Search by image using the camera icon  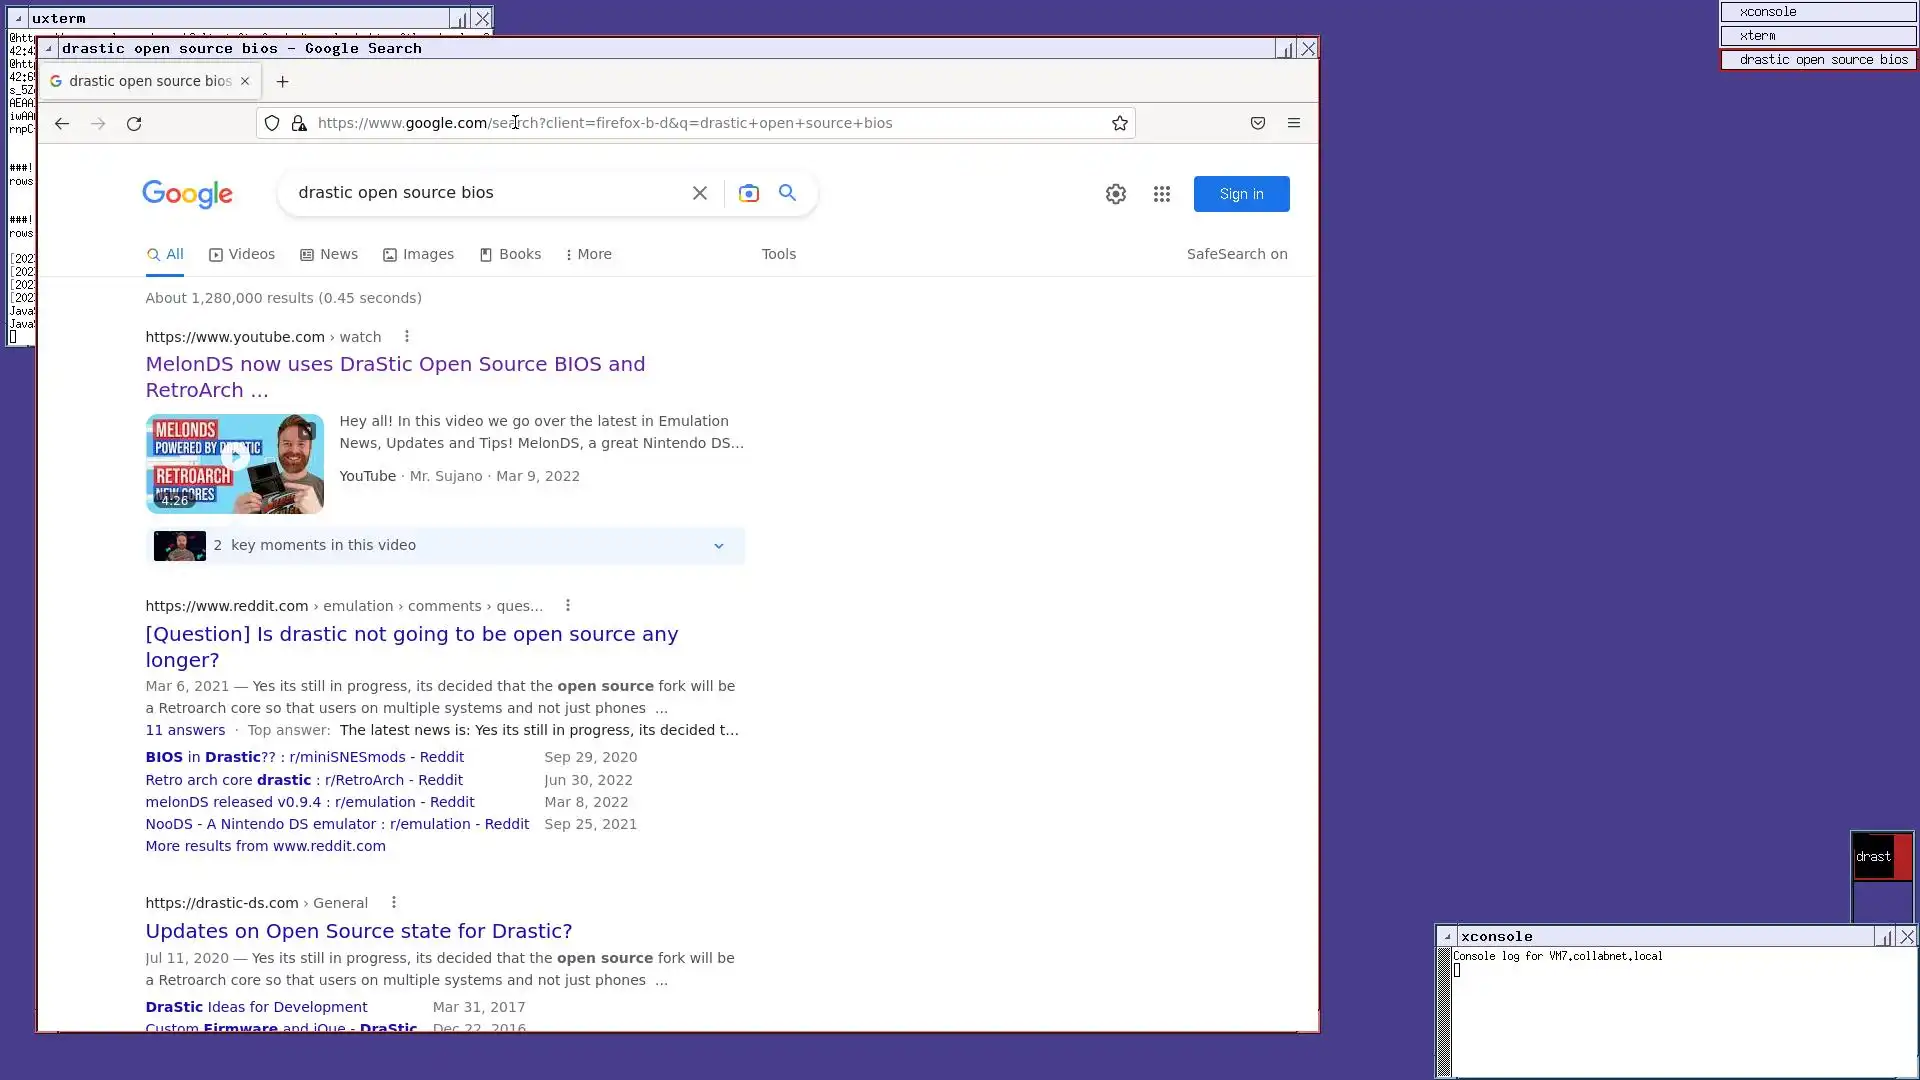pyautogui.click(x=748, y=193)
